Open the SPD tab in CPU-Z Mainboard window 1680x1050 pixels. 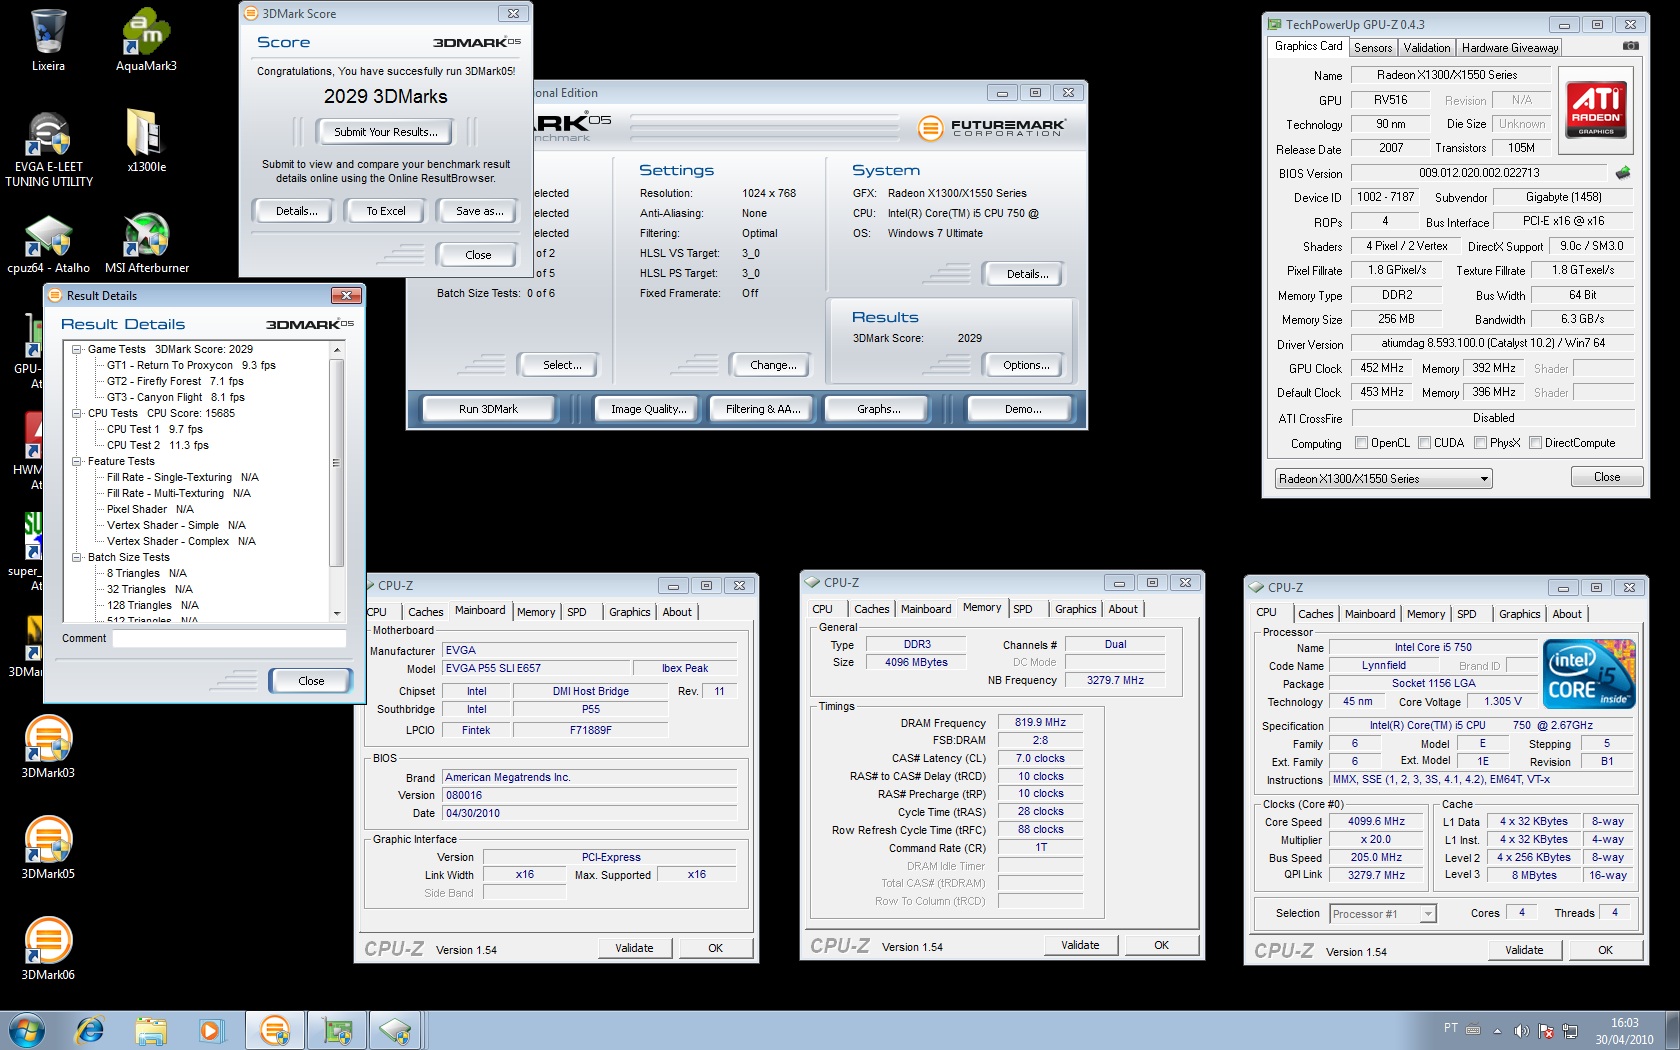[x=577, y=612]
